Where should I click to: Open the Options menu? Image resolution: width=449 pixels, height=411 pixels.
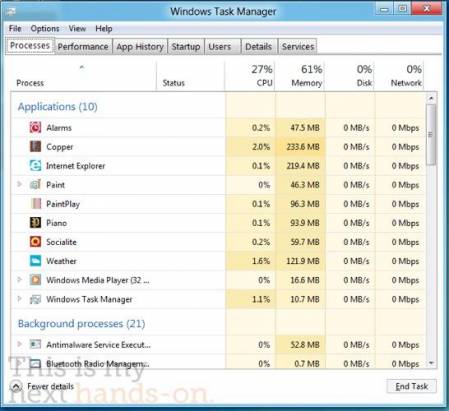point(45,29)
